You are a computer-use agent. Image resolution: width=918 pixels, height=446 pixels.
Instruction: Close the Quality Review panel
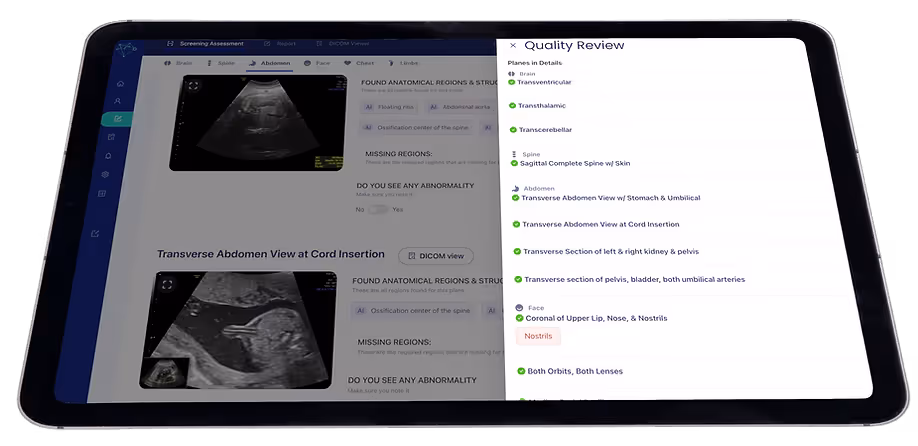[x=513, y=45]
